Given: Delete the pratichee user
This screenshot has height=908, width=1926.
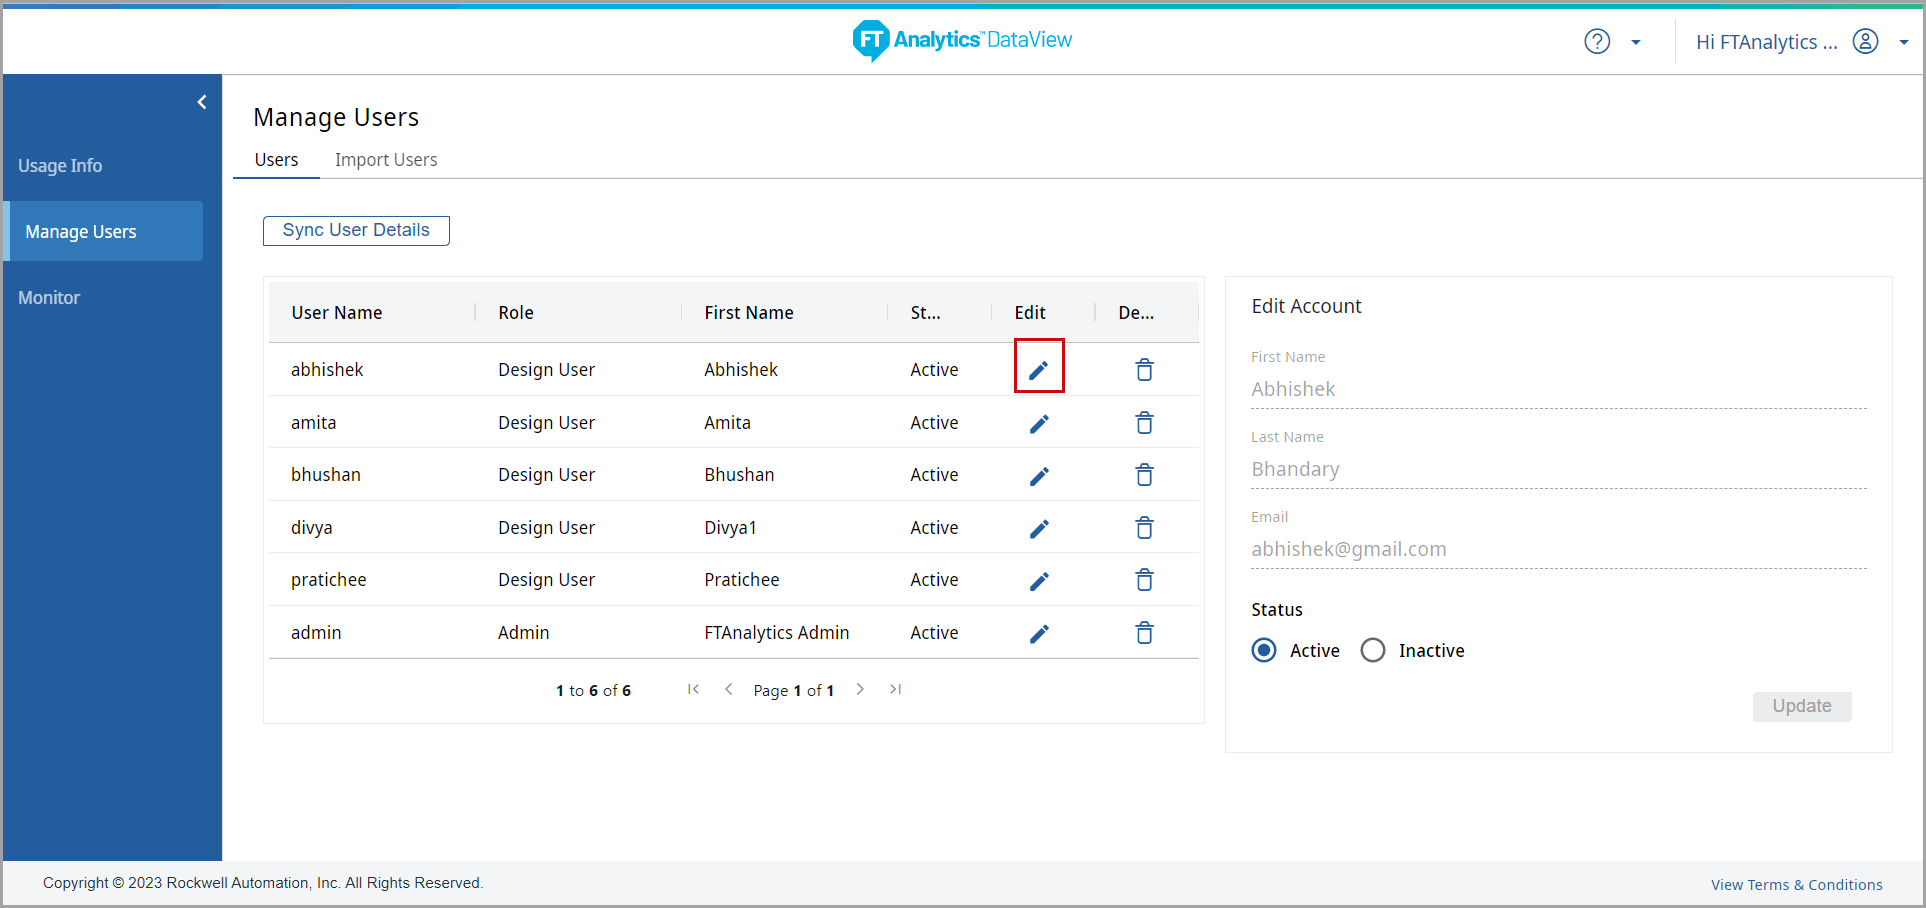Looking at the screenshot, I should click(x=1145, y=580).
